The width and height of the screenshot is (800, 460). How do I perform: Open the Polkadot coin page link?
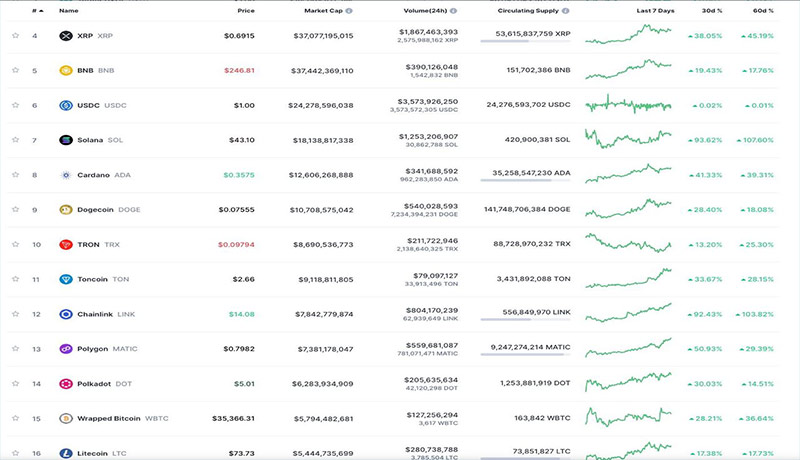coord(104,384)
